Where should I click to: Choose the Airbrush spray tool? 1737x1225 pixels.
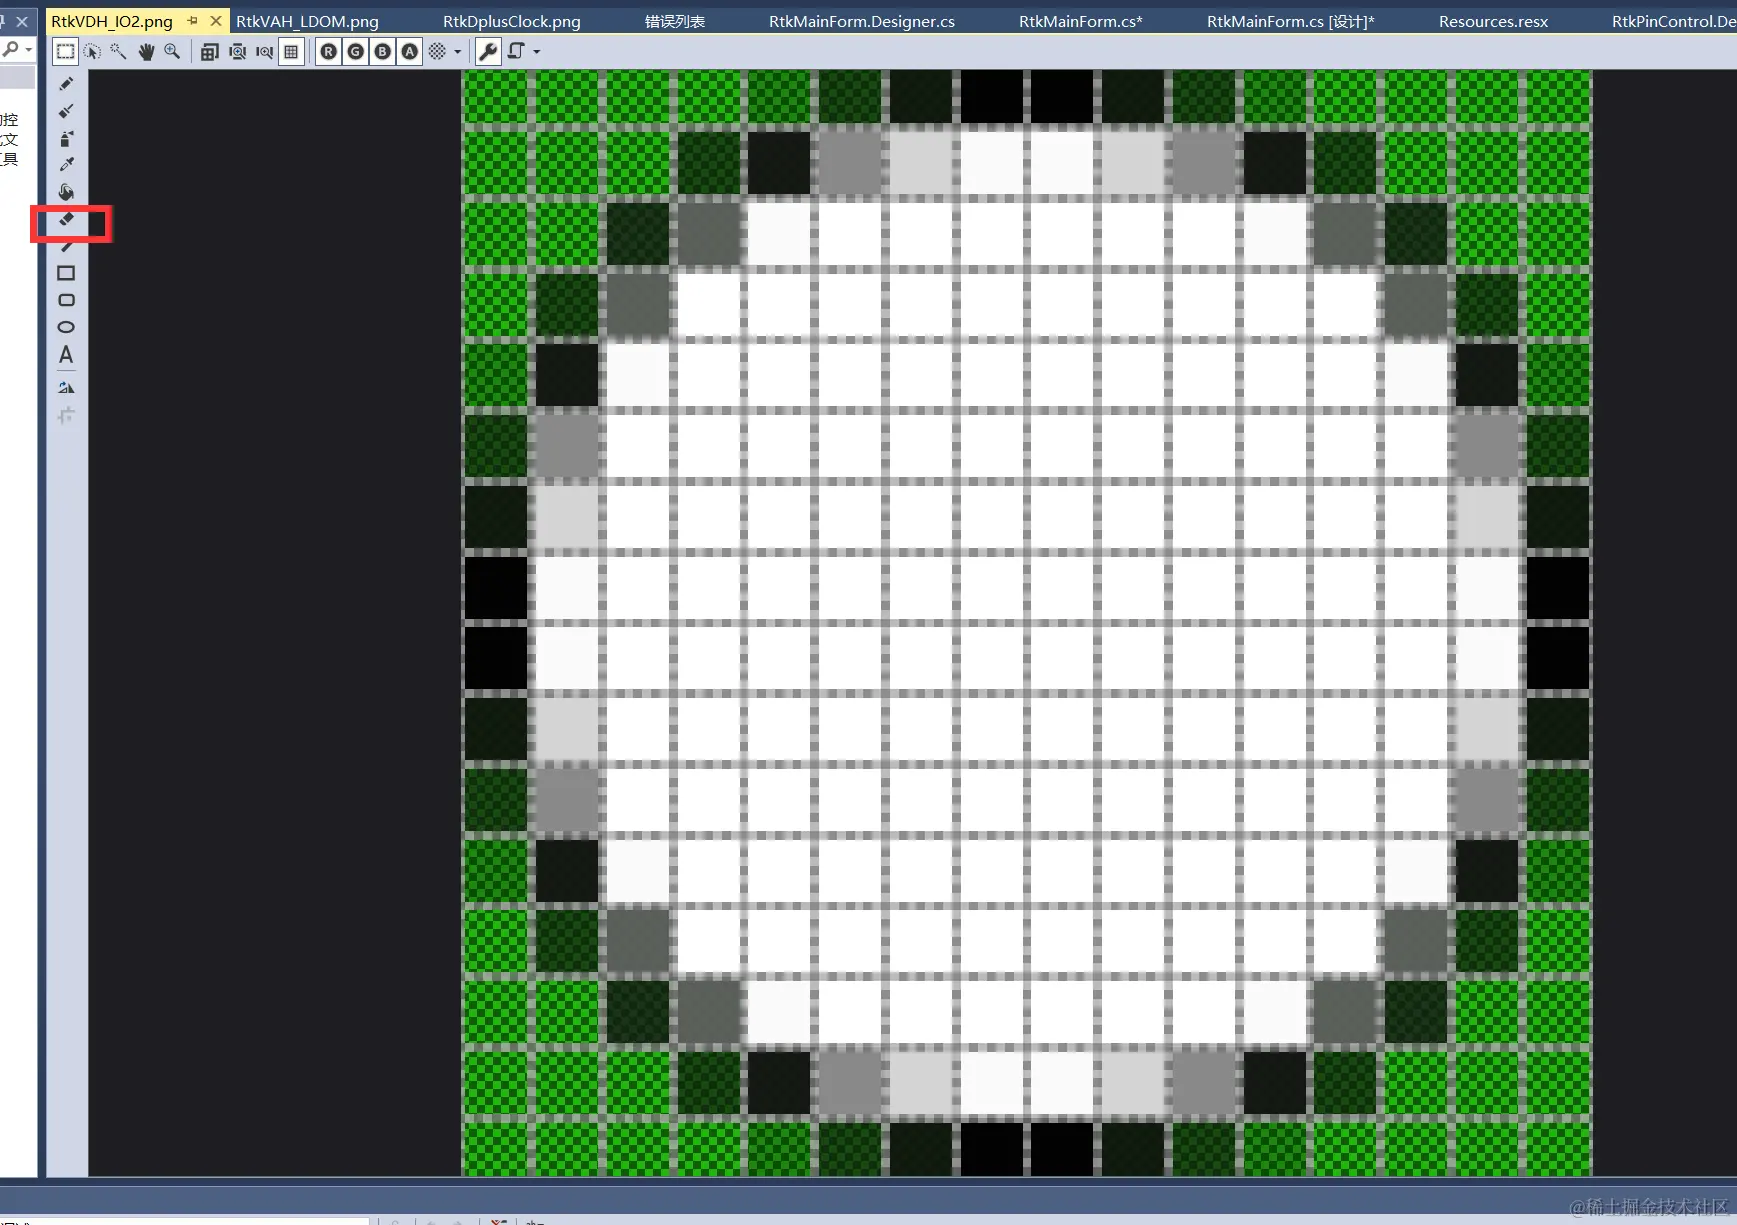(x=67, y=138)
